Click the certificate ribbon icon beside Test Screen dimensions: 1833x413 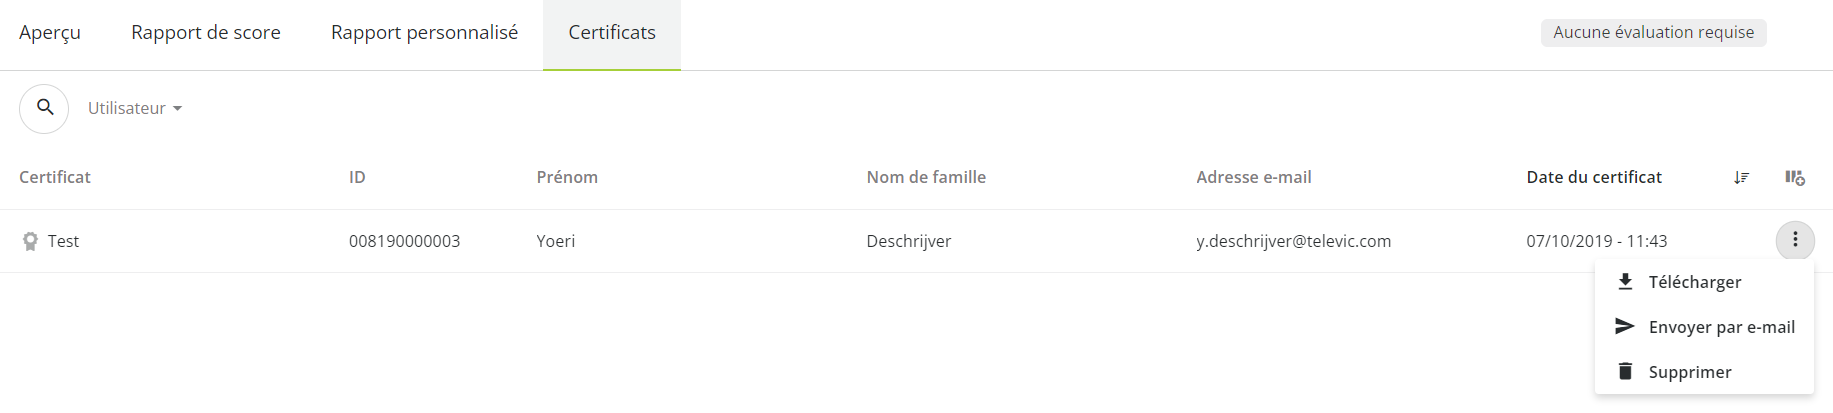30,241
